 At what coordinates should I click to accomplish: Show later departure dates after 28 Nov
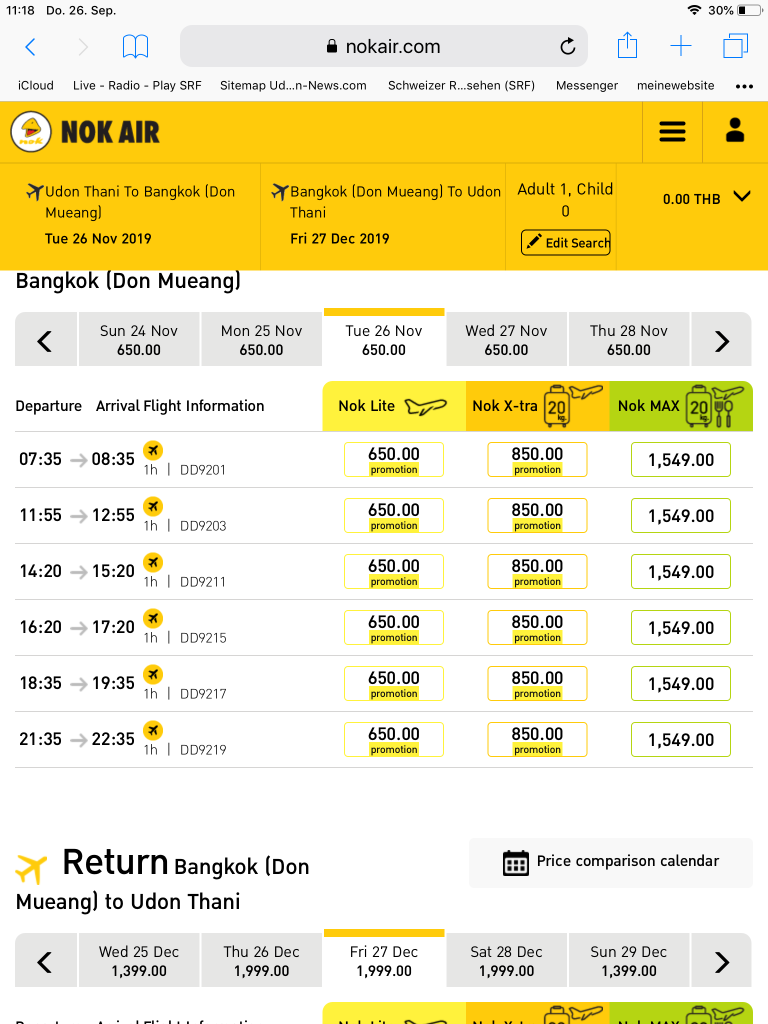722,340
